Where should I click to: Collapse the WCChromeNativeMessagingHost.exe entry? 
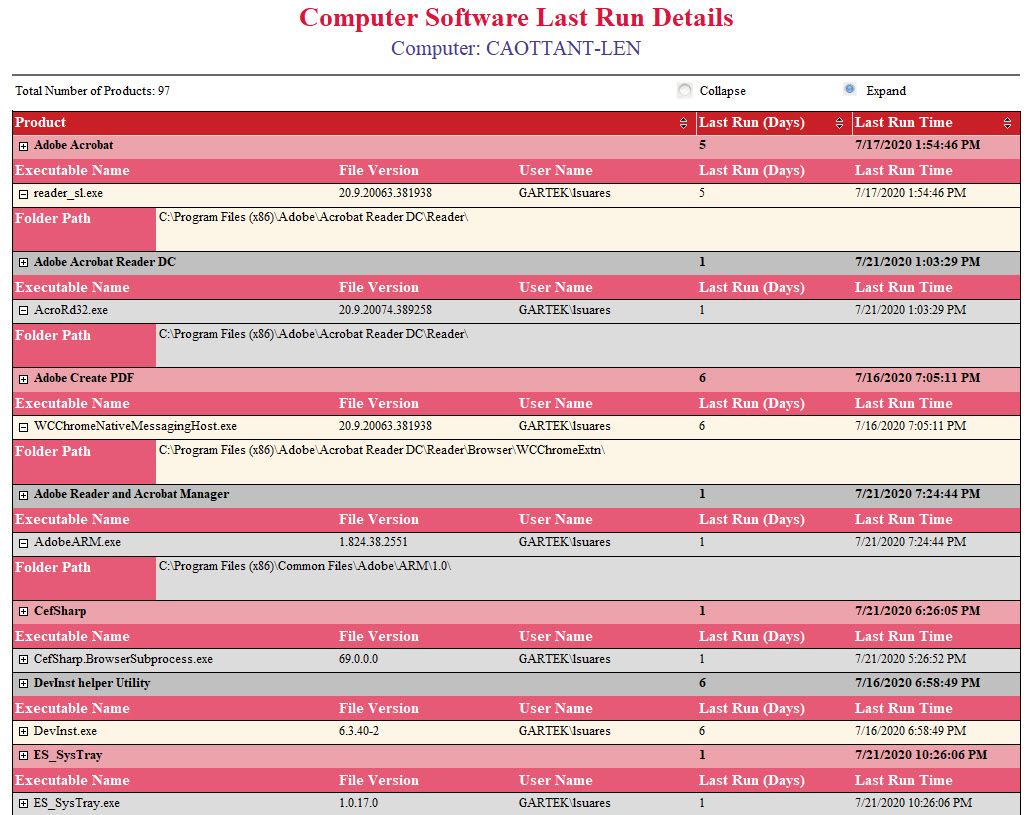point(23,426)
